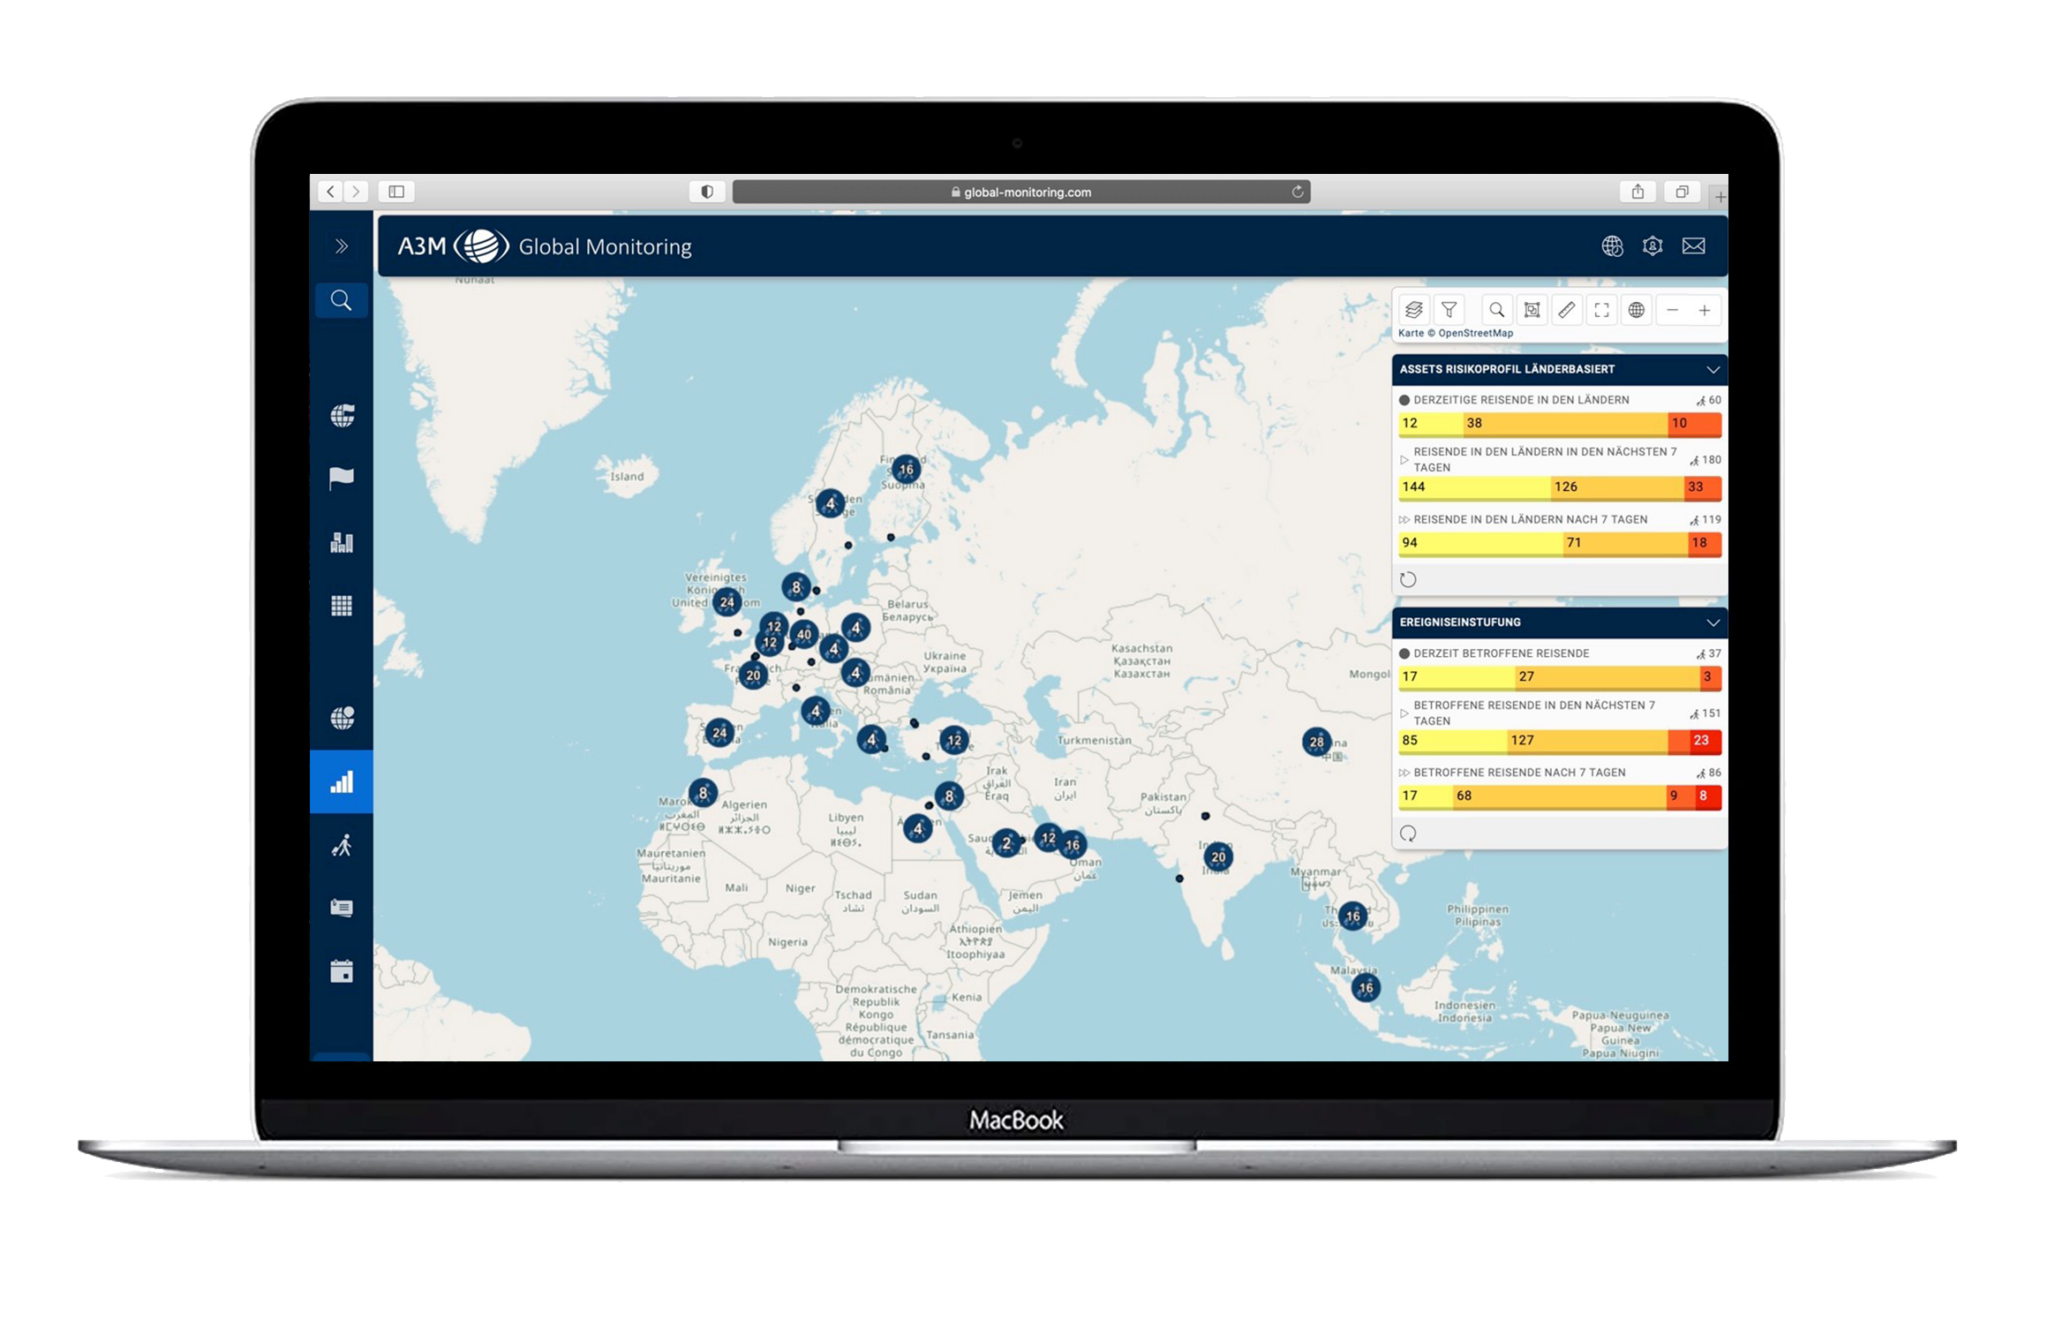Show all tabs overview in Safari

1682,191
